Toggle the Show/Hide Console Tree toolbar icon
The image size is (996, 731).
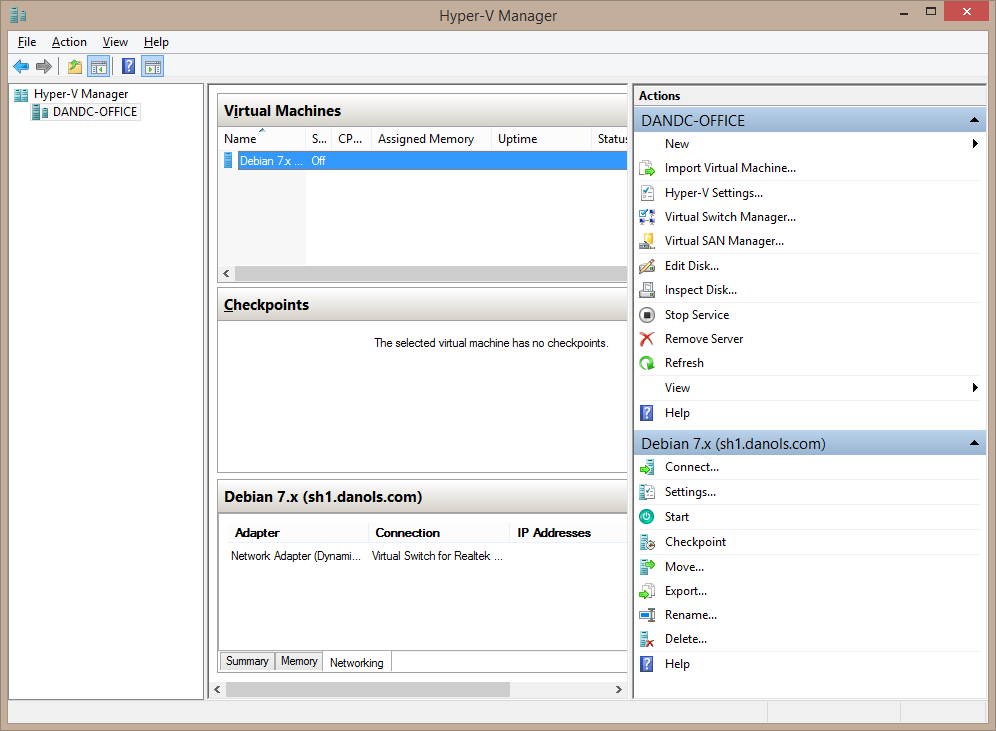point(99,66)
